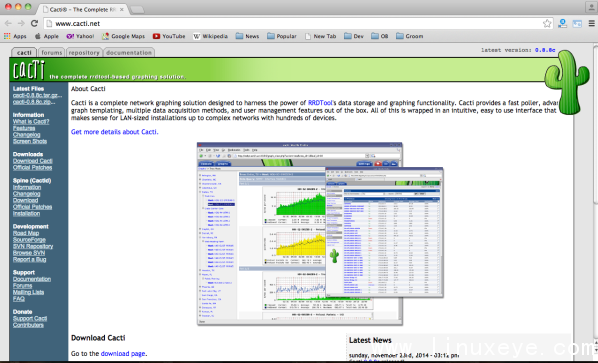The height and width of the screenshot is (363, 598).
Task: Open the Wikipedia bookmark
Action: click(x=210, y=36)
